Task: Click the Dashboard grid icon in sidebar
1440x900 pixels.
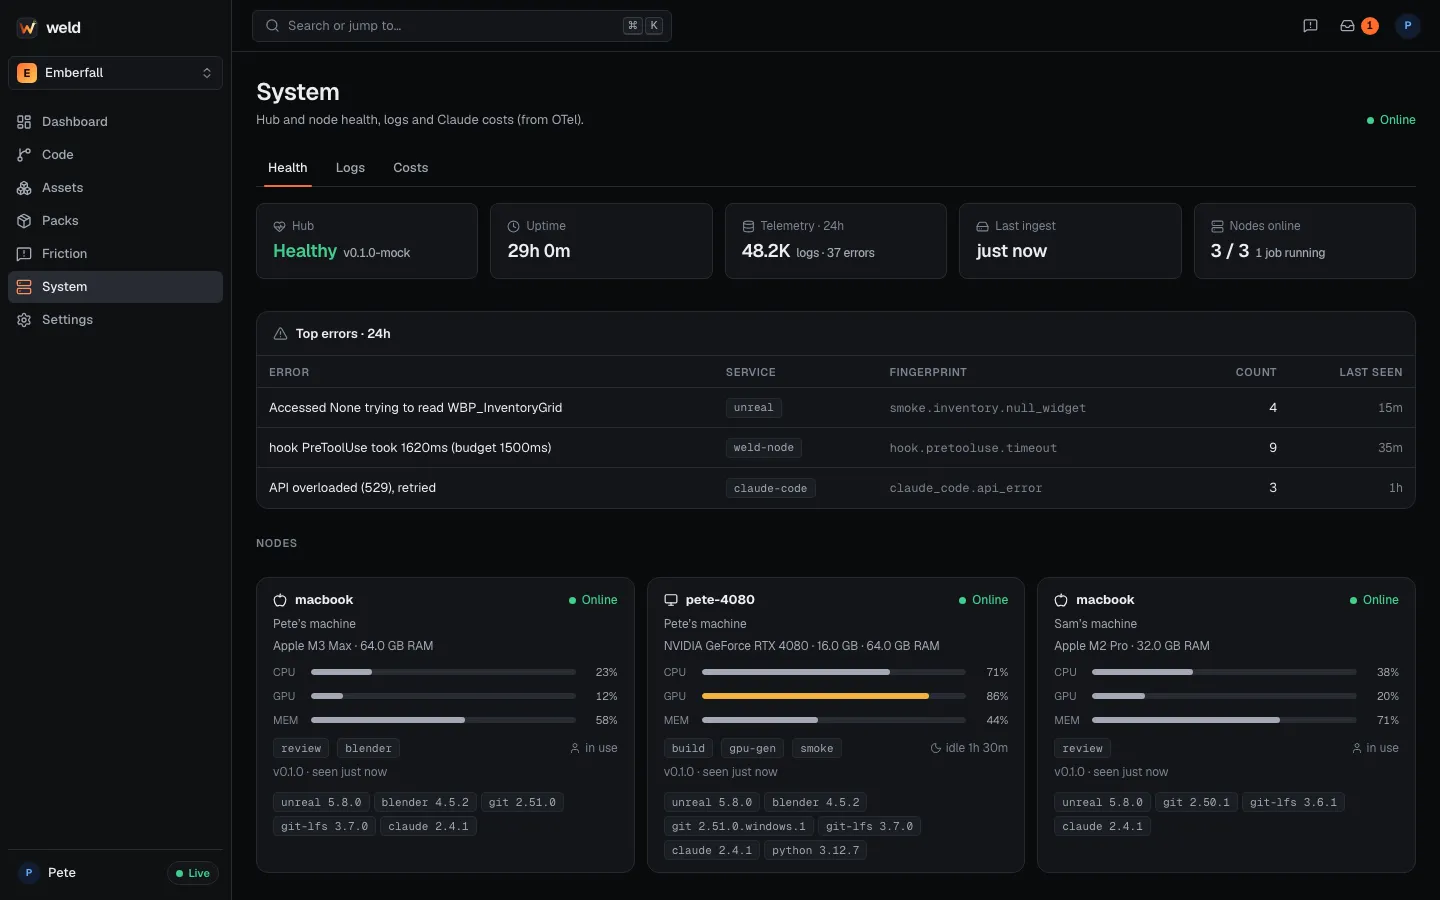Action: 24,122
